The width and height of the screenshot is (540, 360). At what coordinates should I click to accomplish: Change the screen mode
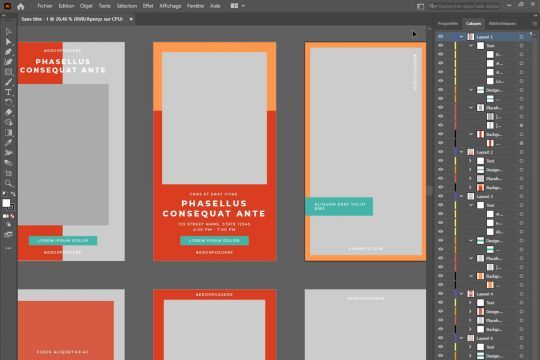(8, 235)
